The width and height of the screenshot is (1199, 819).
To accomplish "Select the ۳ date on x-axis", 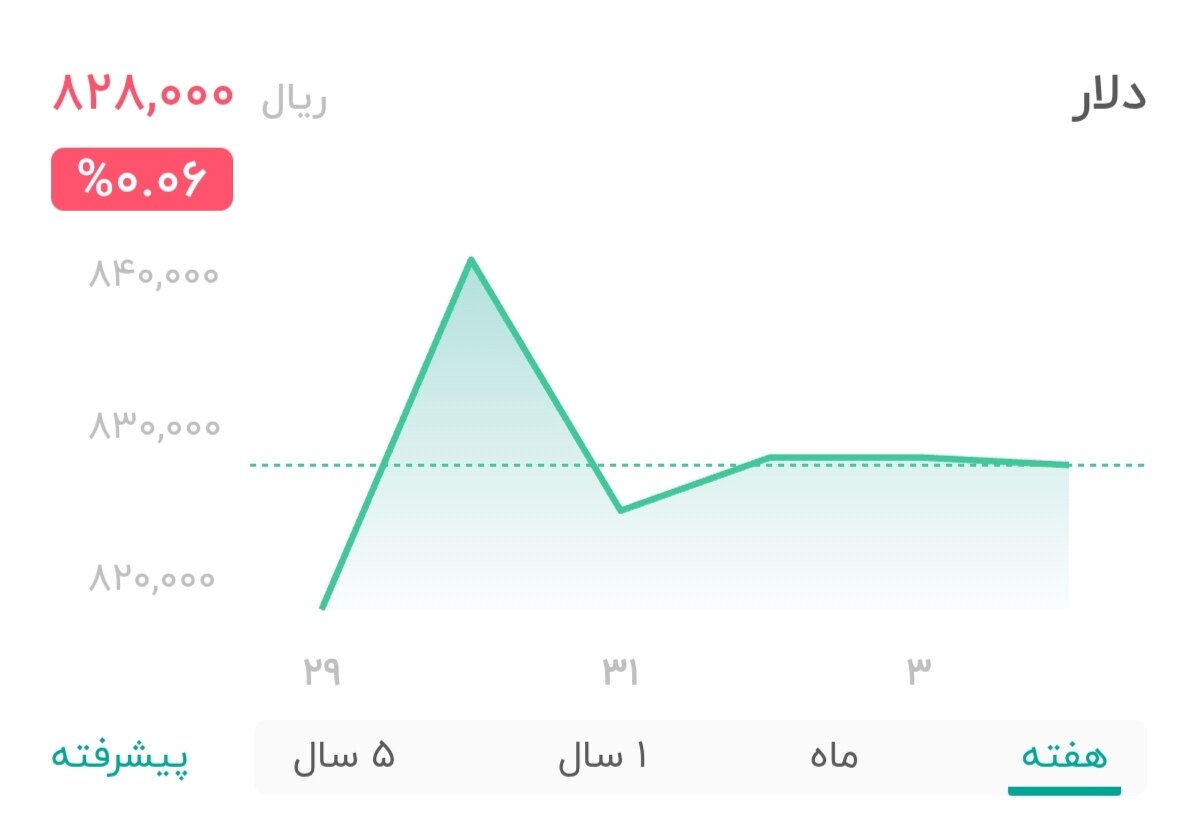I will (919, 668).
